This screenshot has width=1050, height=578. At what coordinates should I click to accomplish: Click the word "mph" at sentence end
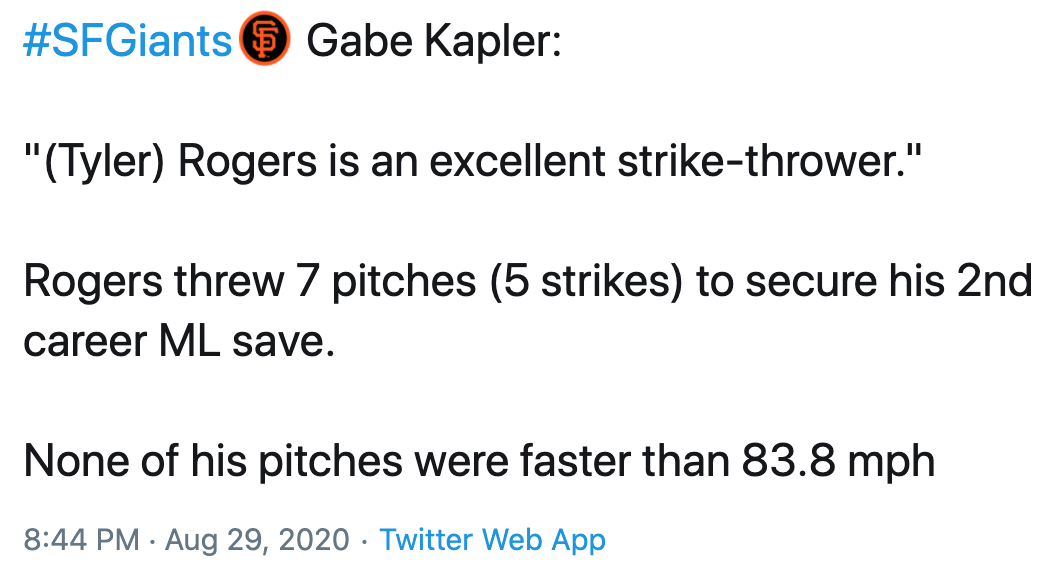coord(893,461)
